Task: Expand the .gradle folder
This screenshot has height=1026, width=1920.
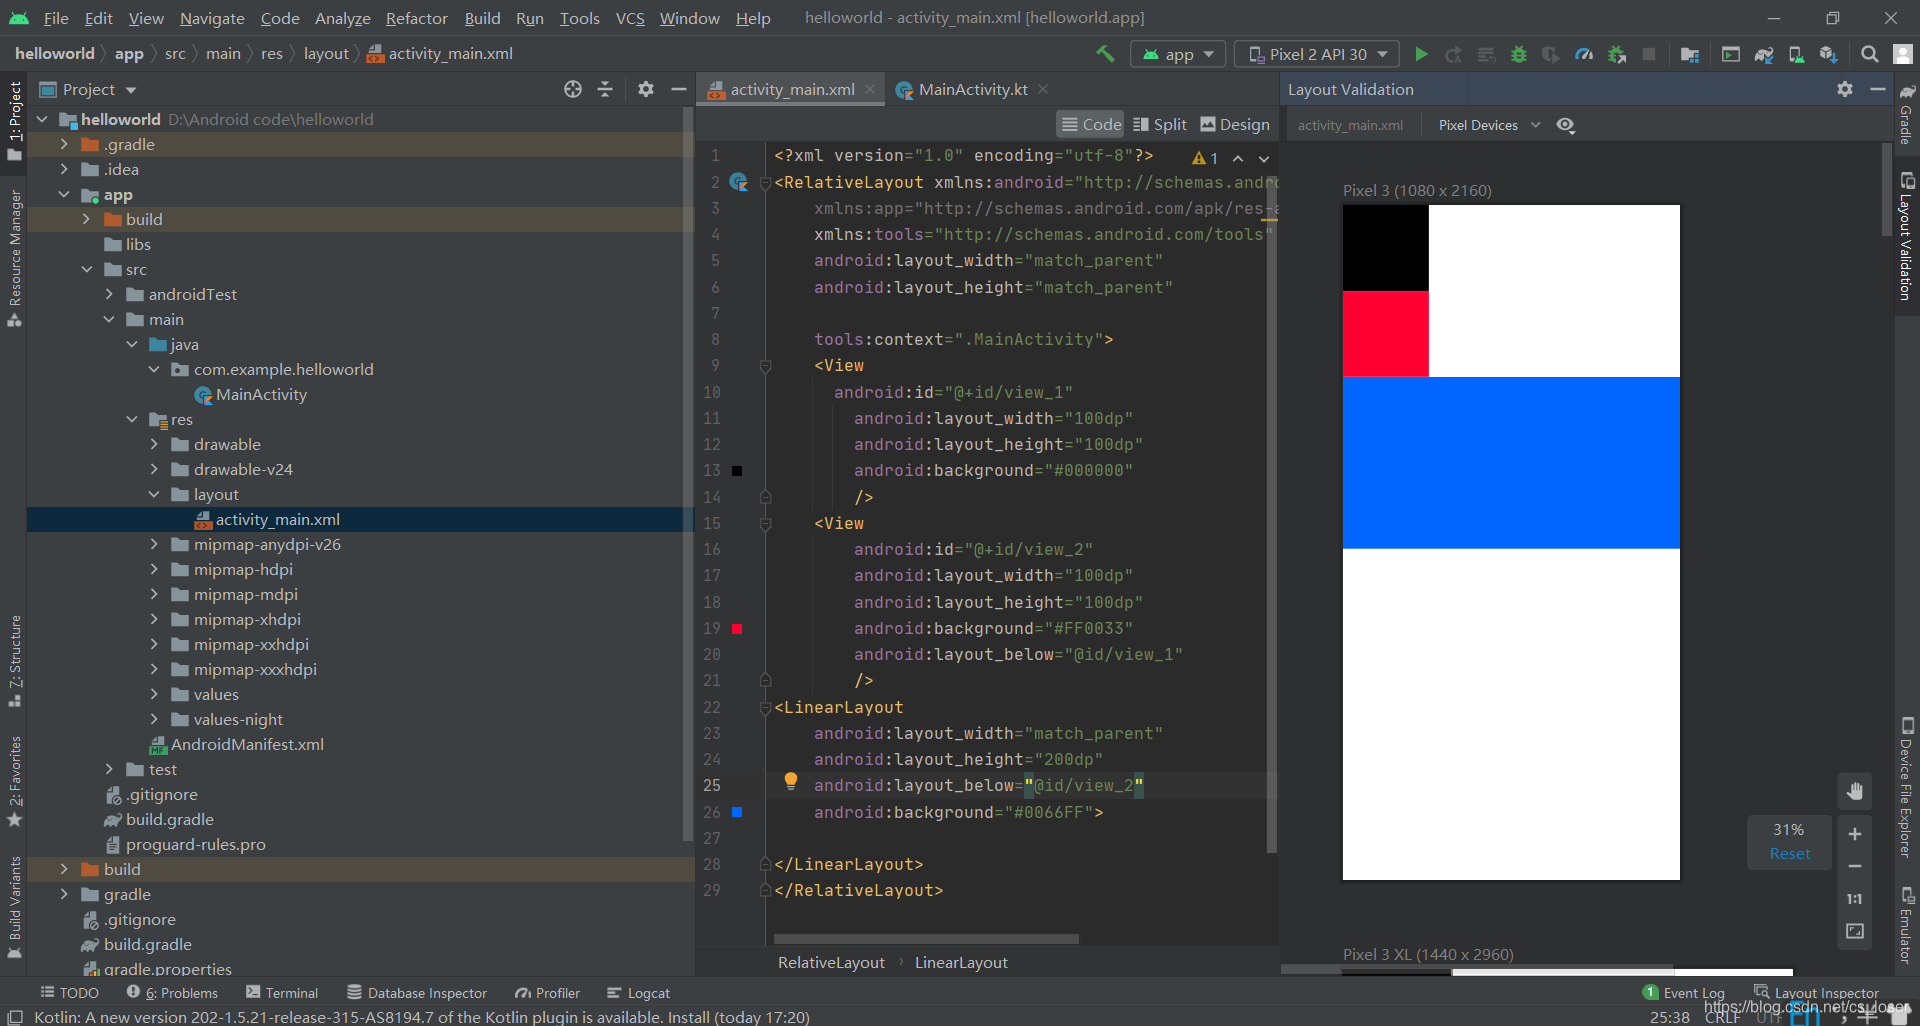Action: point(64,144)
